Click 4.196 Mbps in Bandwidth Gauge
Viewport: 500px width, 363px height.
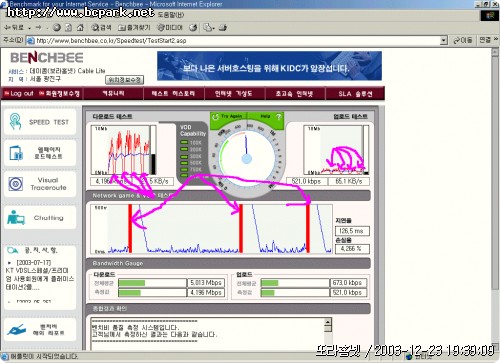point(206,293)
